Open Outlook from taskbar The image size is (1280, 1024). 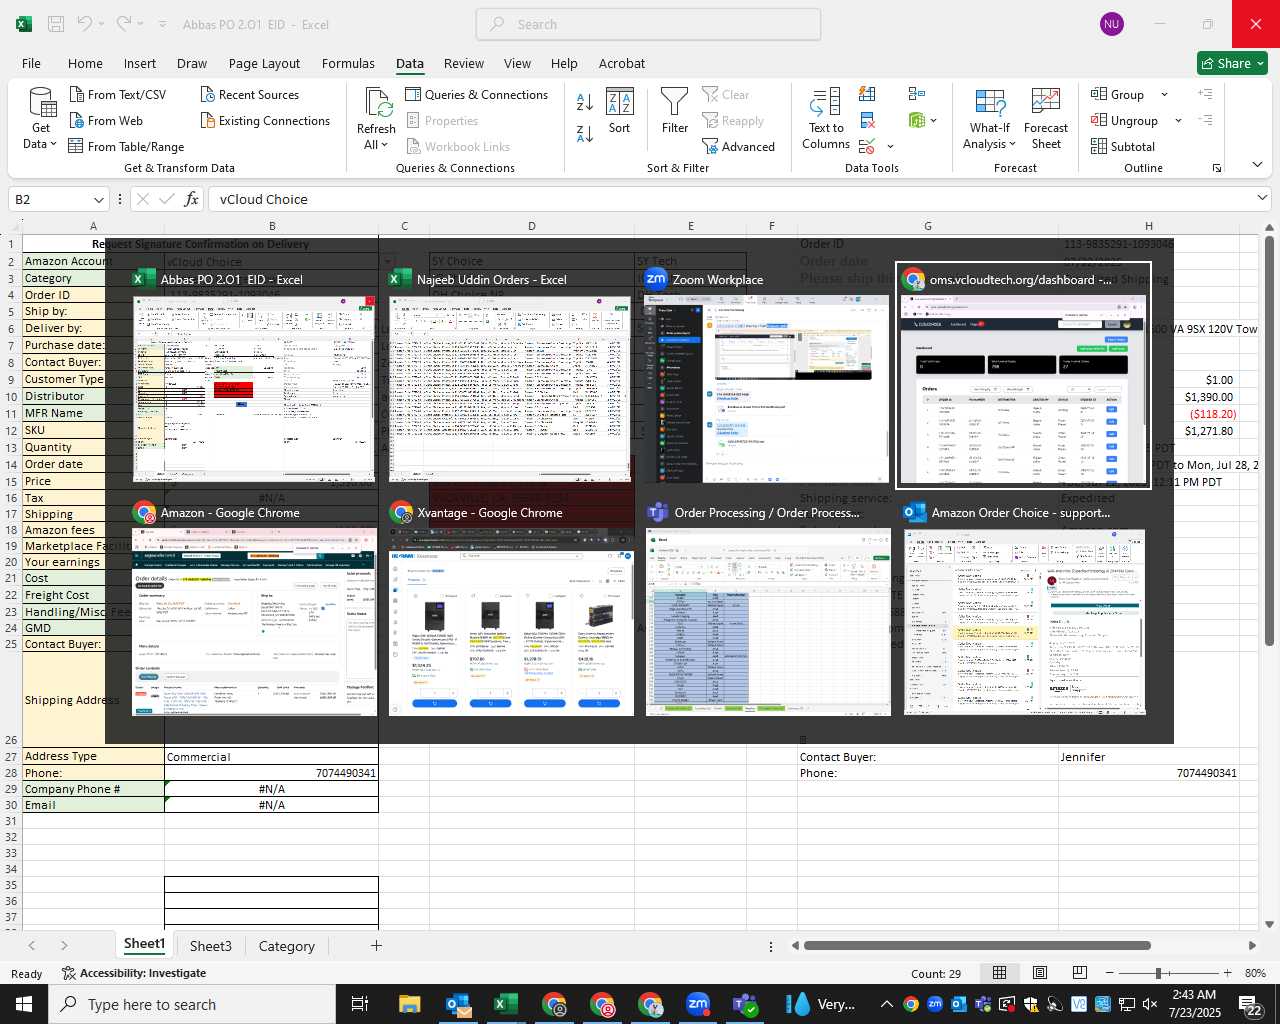pos(458,1004)
